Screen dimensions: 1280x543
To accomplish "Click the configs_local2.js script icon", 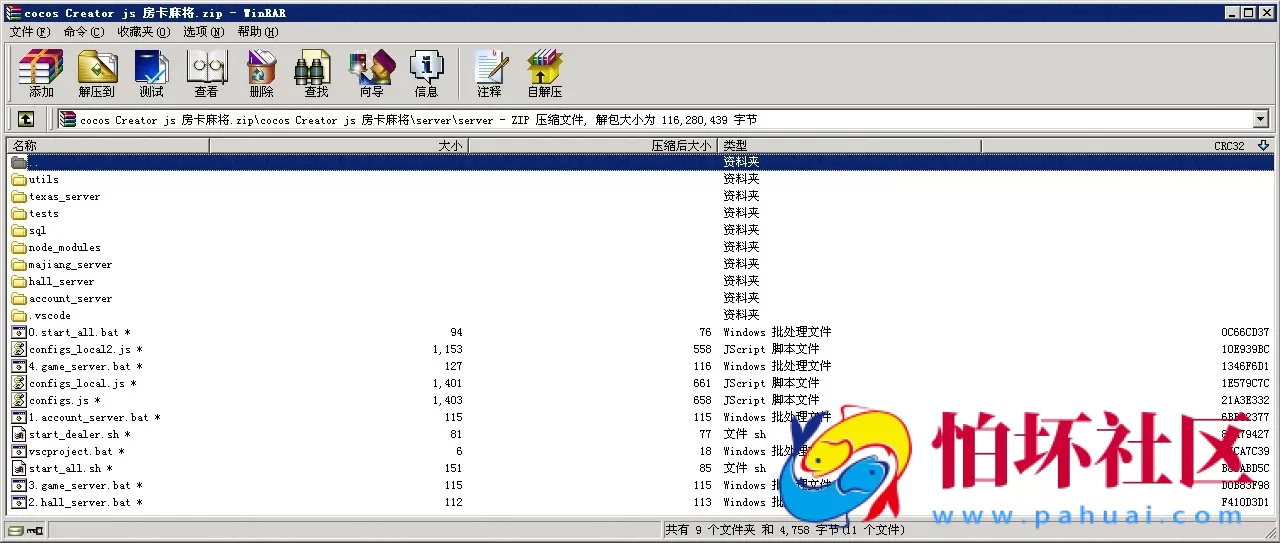I will coord(19,349).
